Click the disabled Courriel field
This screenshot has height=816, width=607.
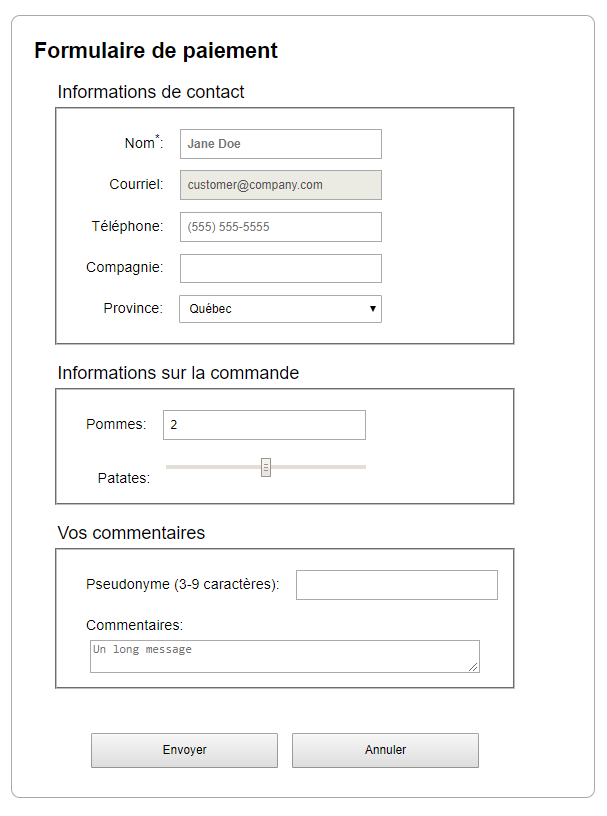coord(280,185)
